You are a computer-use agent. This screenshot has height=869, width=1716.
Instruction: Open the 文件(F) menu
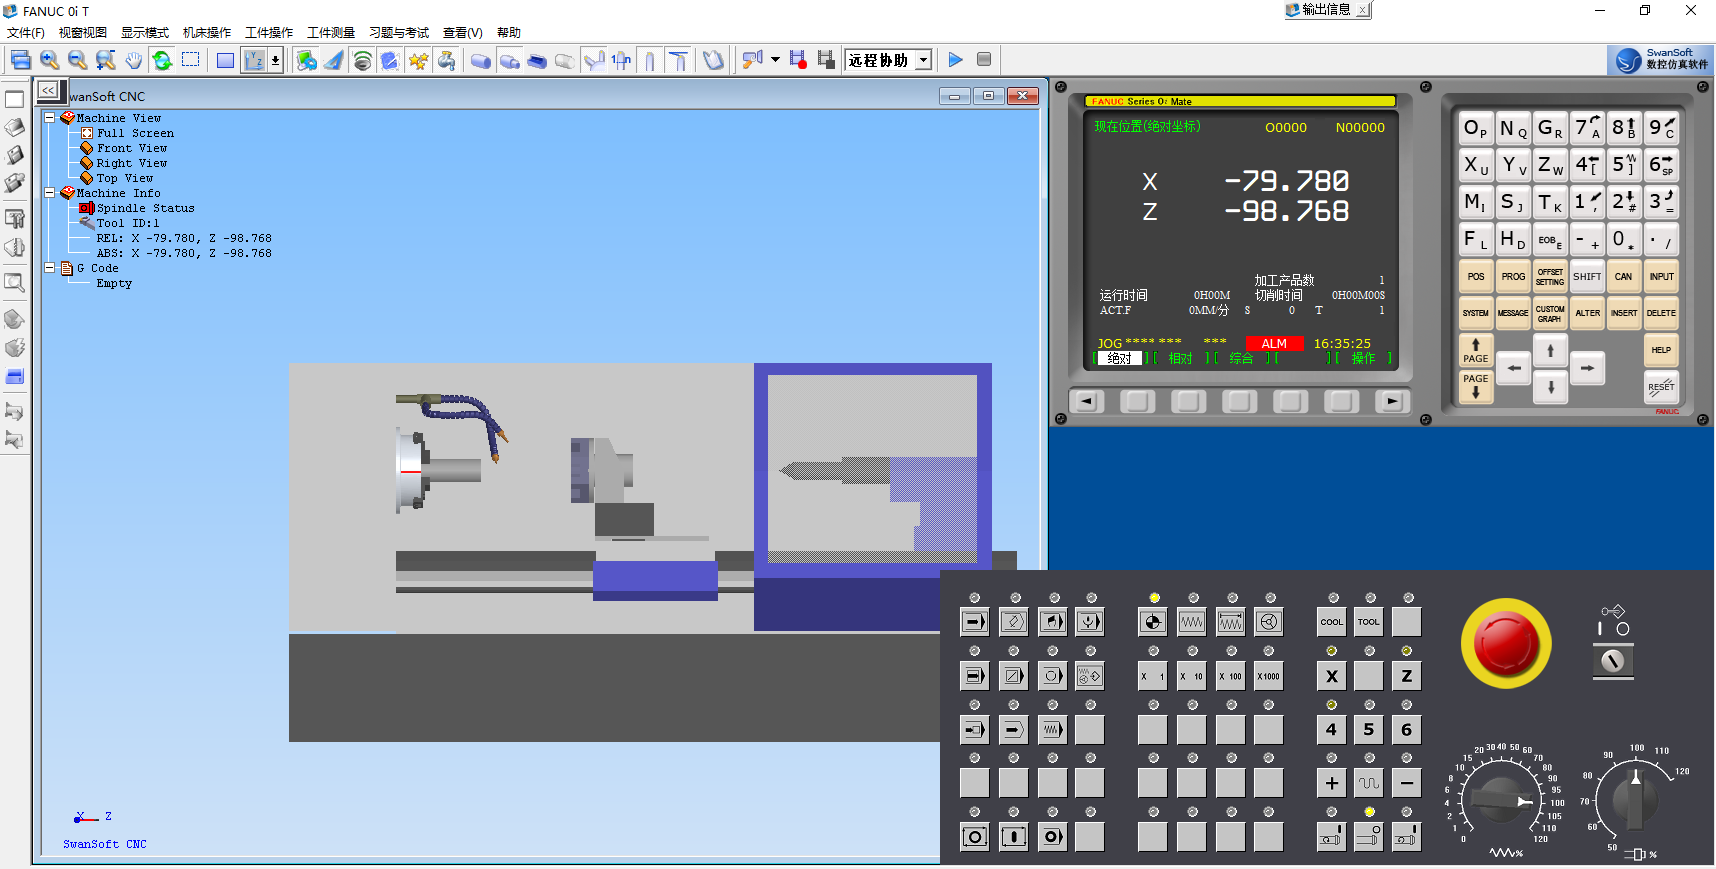26,33
